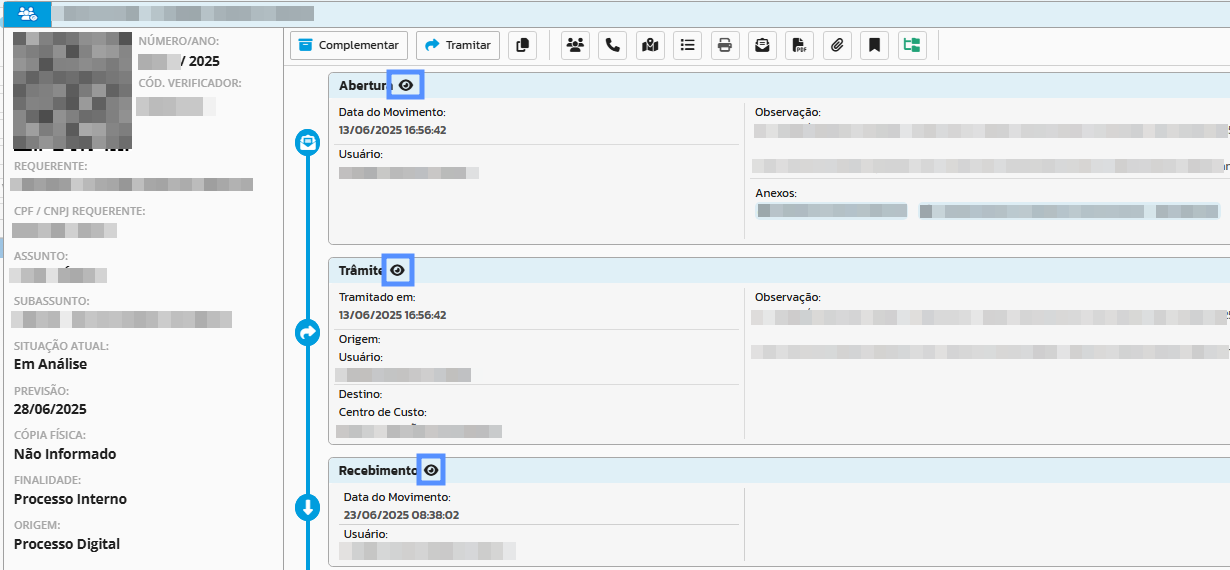This screenshot has width=1230, height=570.
Task: Toggle the eye icon beside Recebimento
Action: 431,470
